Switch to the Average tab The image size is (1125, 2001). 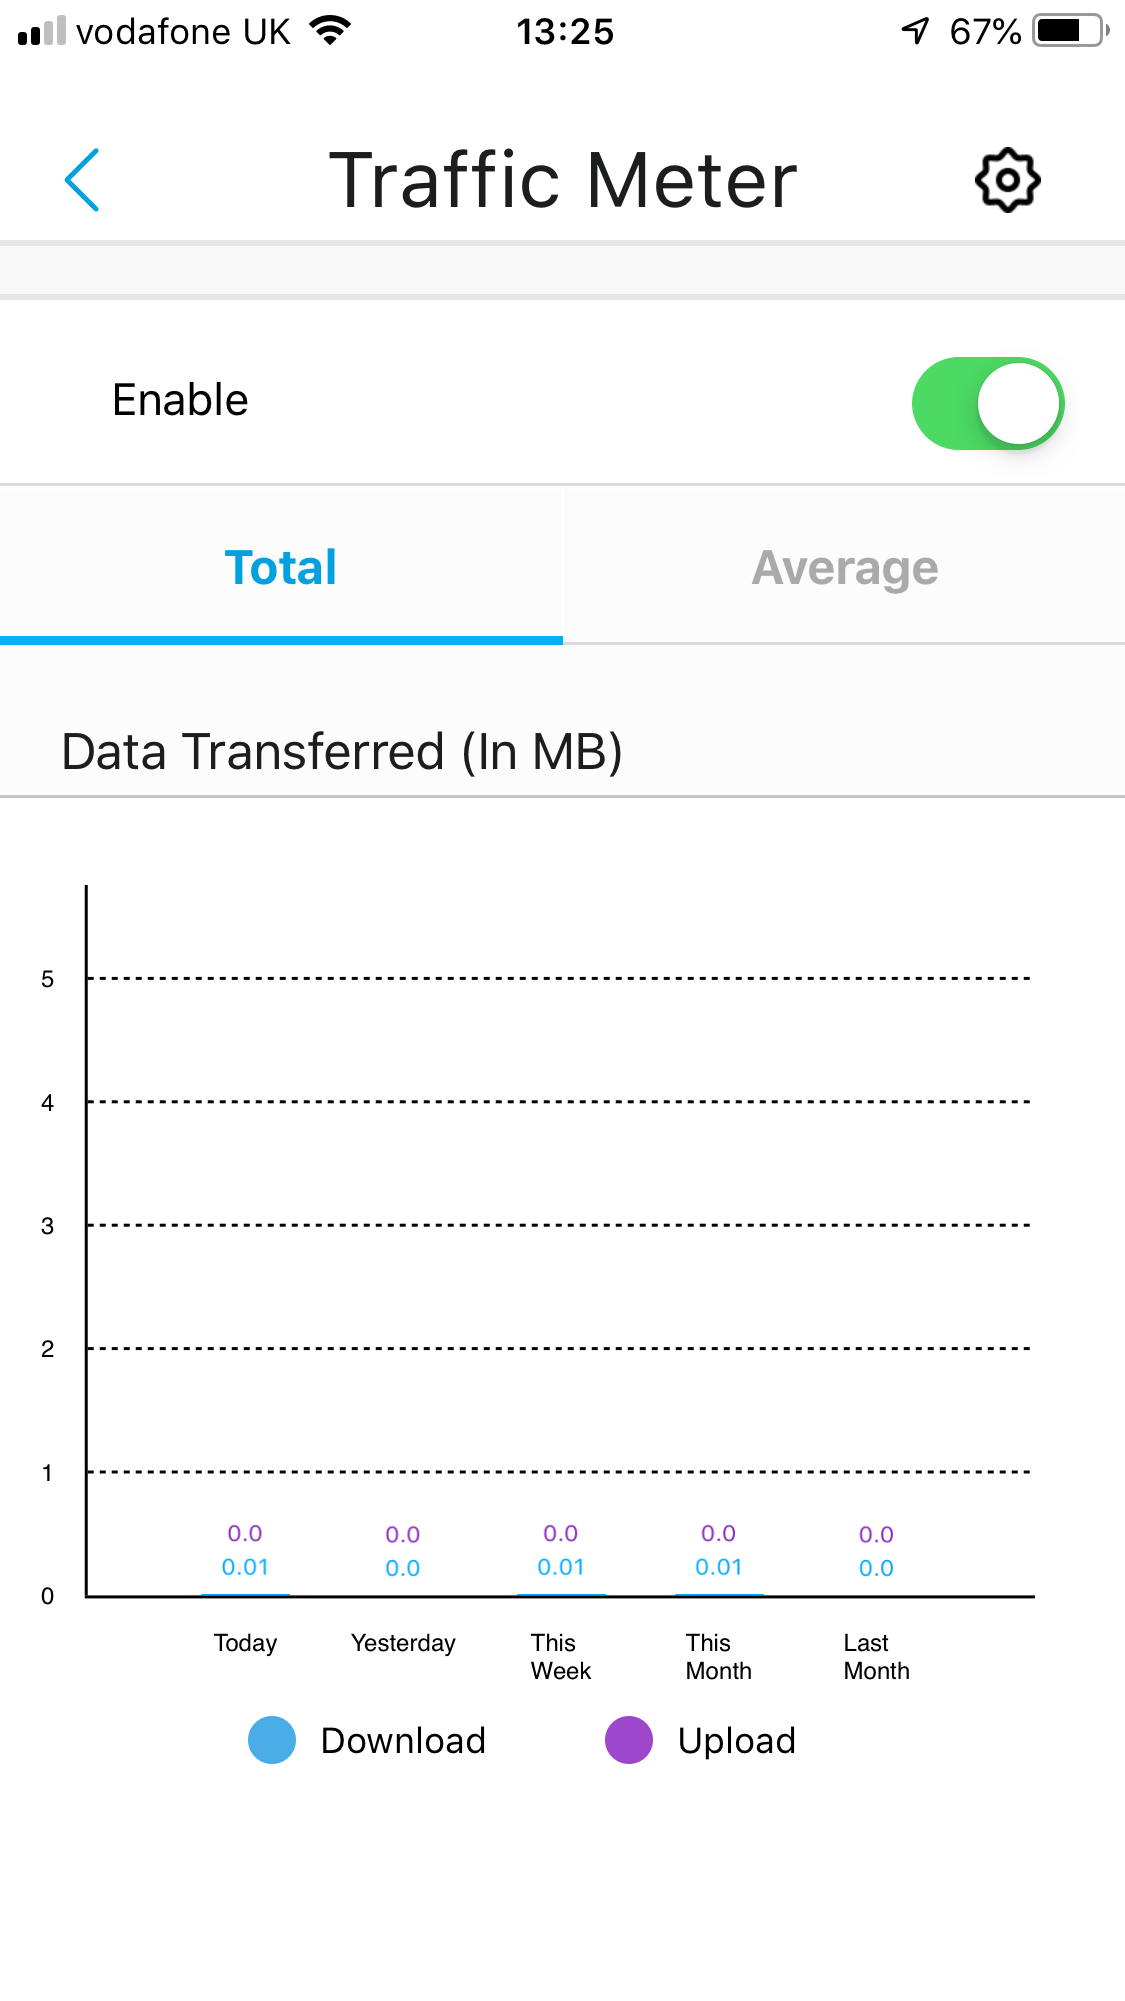click(x=844, y=568)
